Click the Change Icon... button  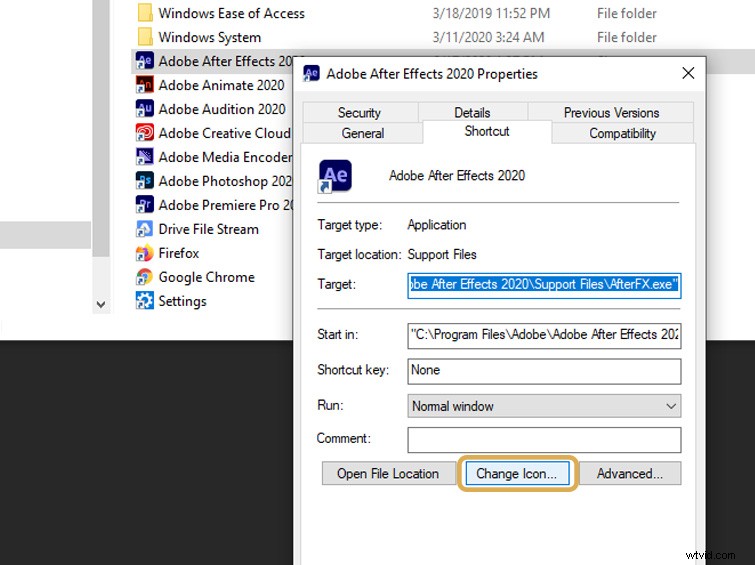pyautogui.click(x=517, y=473)
